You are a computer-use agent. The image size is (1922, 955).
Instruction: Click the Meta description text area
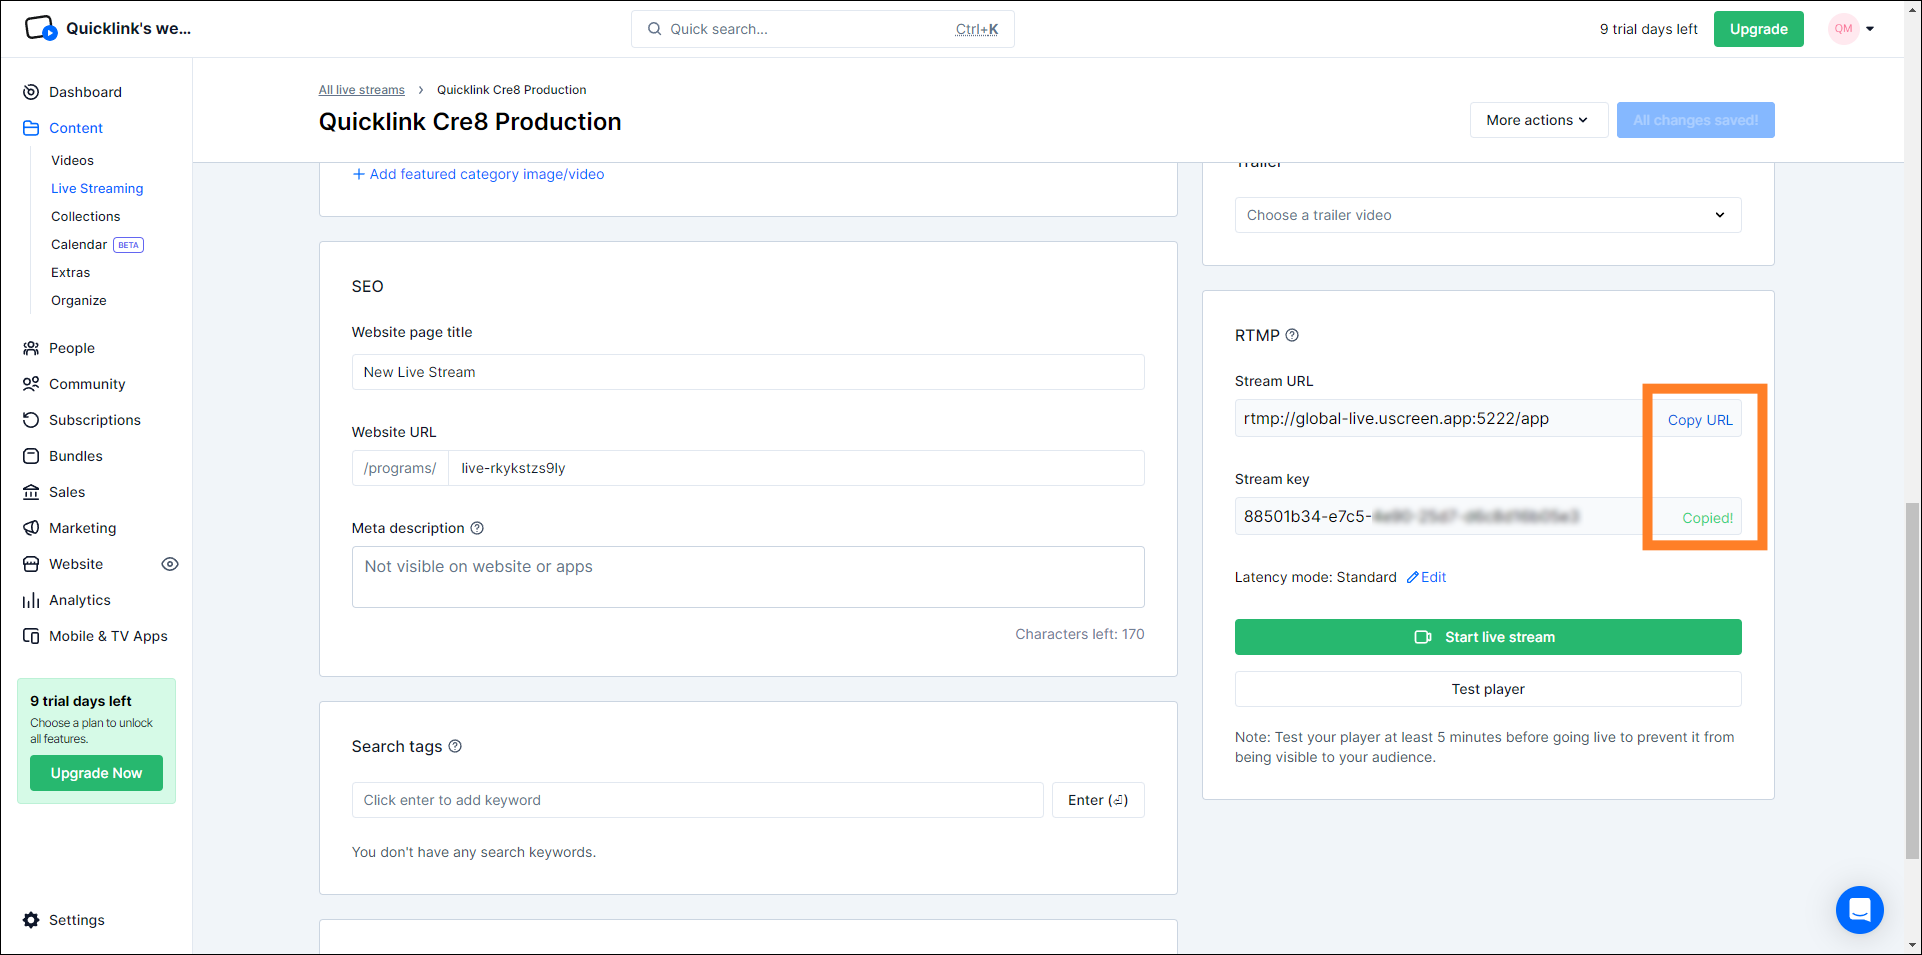point(748,577)
